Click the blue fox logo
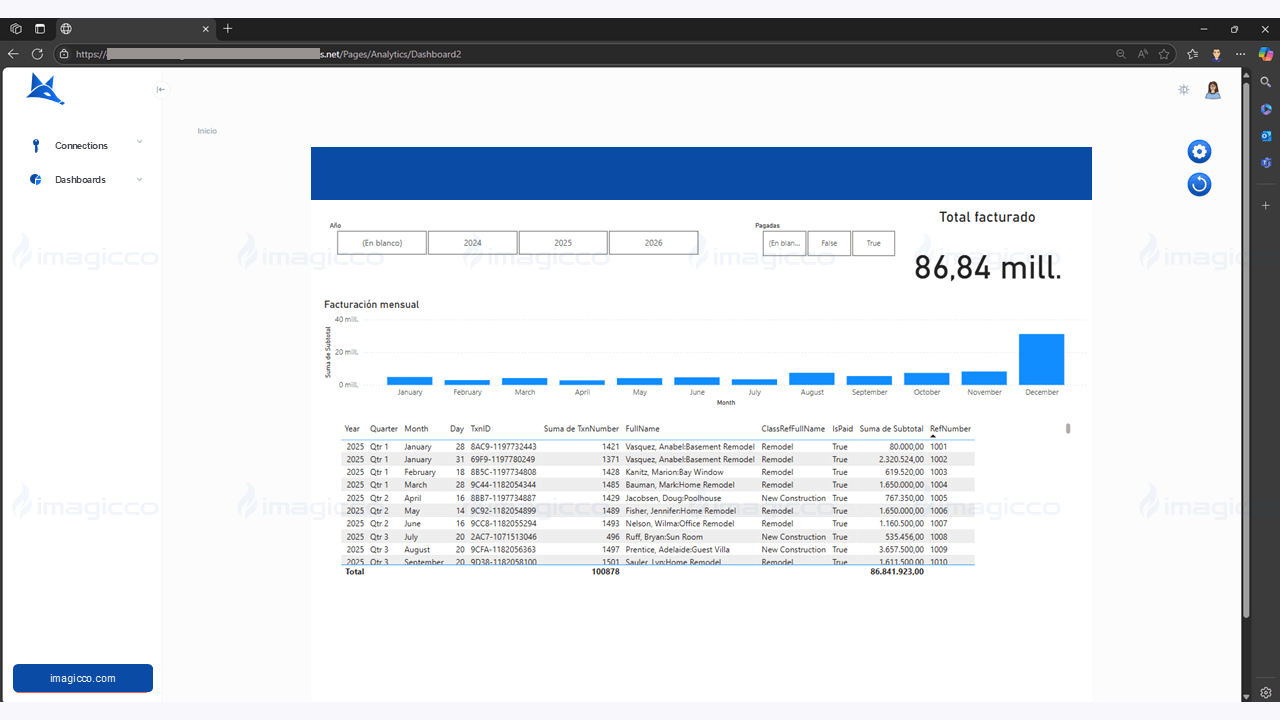 coord(45,90)
